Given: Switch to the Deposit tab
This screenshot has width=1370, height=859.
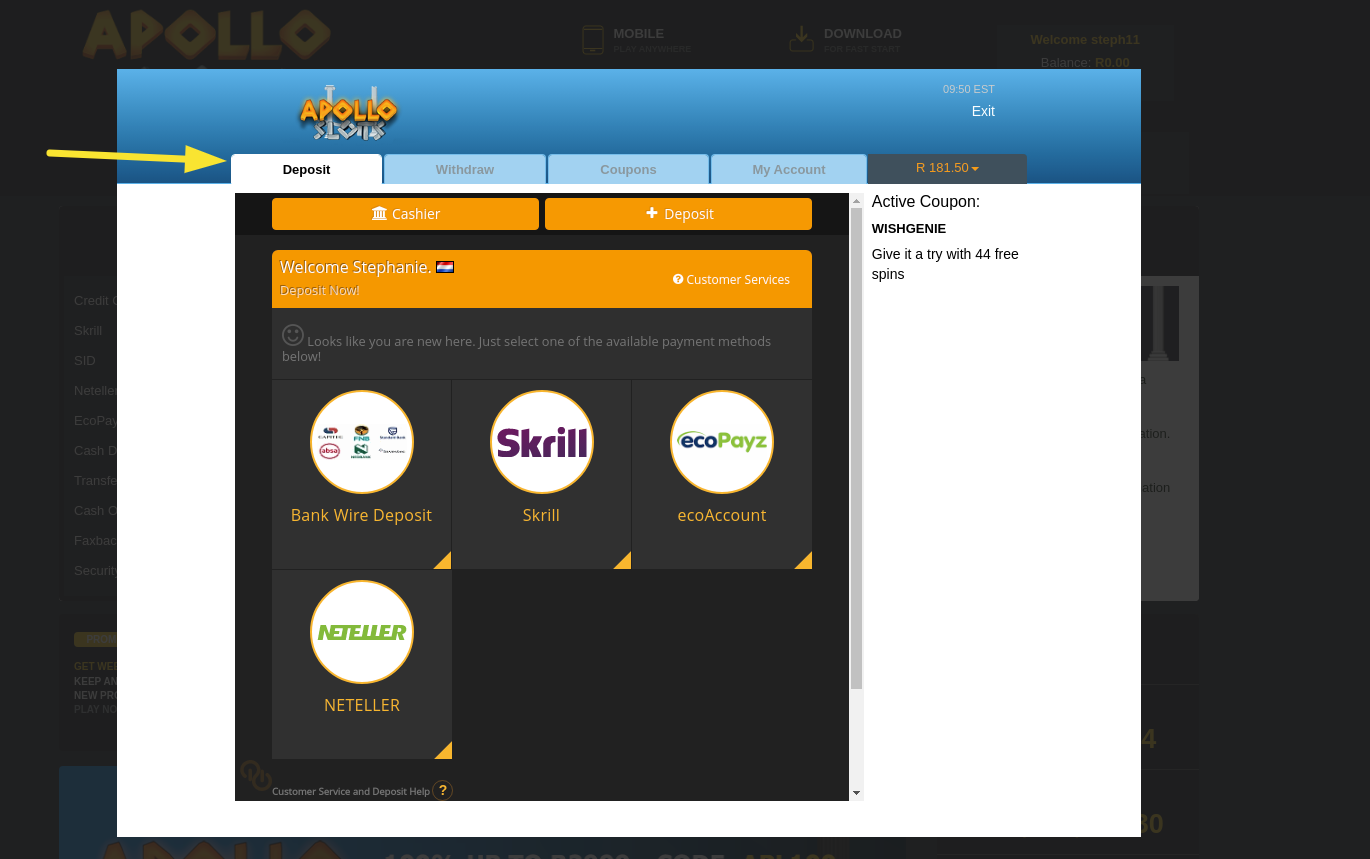Looking at the screenshot, I should [x=306, y=169].
